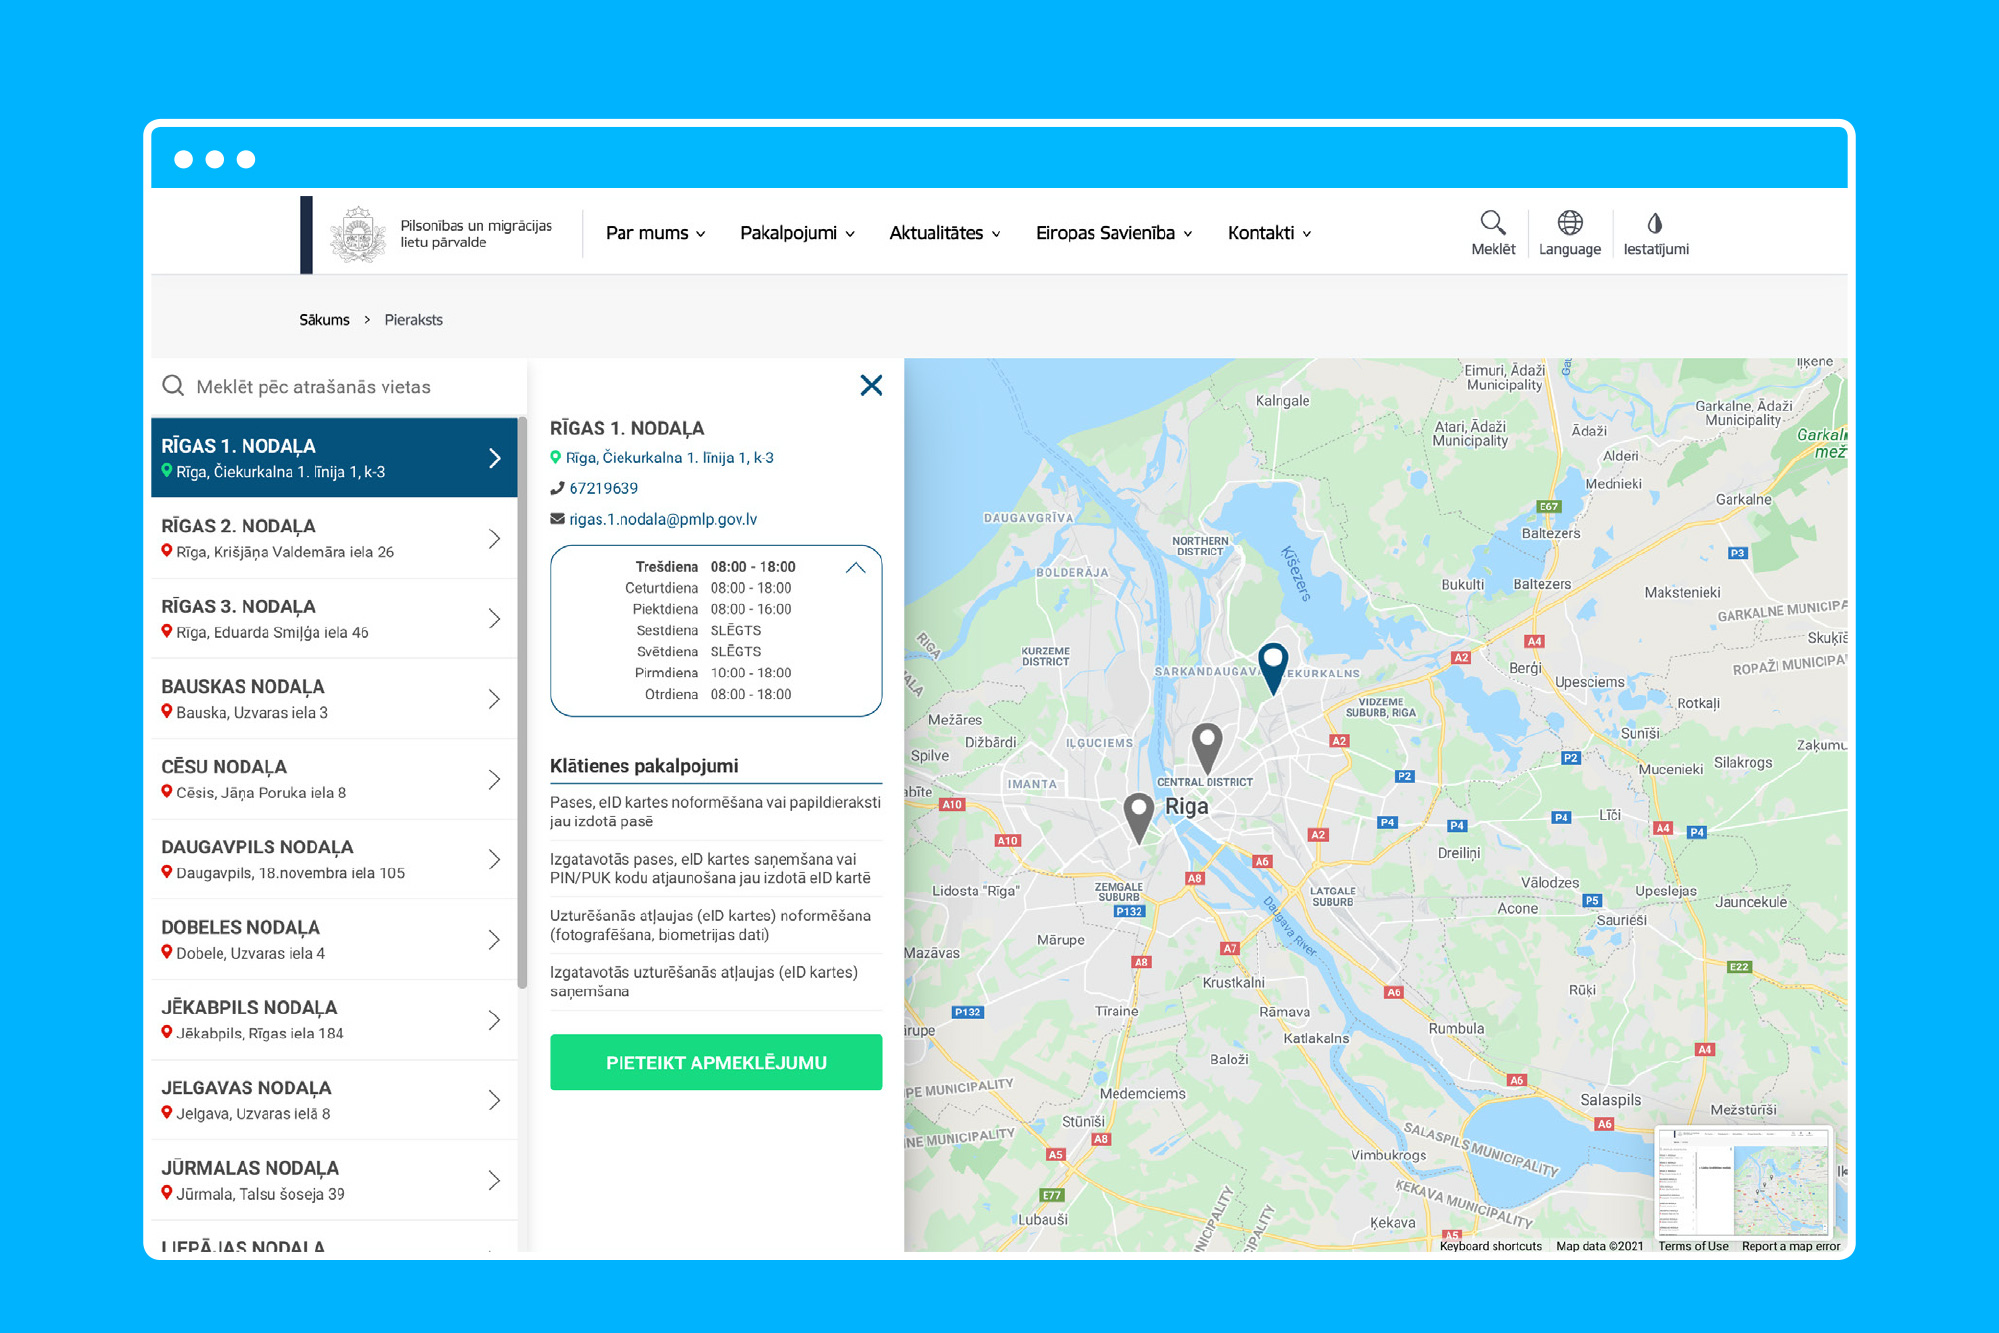The image size is (1999, 1333).
Task: Expand the Par mums menu
Action: tap(655, 233)
